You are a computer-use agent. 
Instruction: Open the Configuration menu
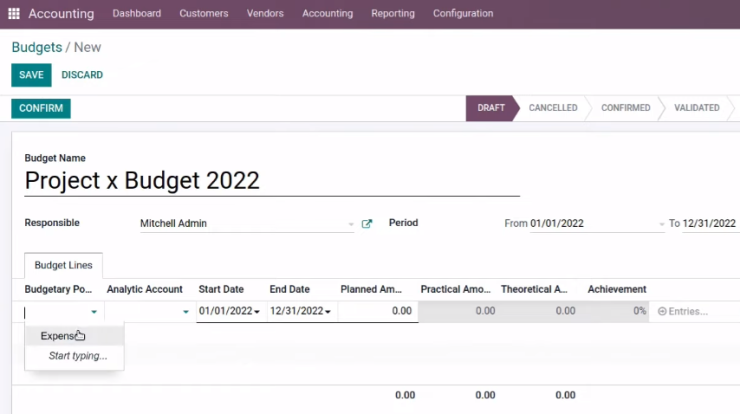coord(463,14)
